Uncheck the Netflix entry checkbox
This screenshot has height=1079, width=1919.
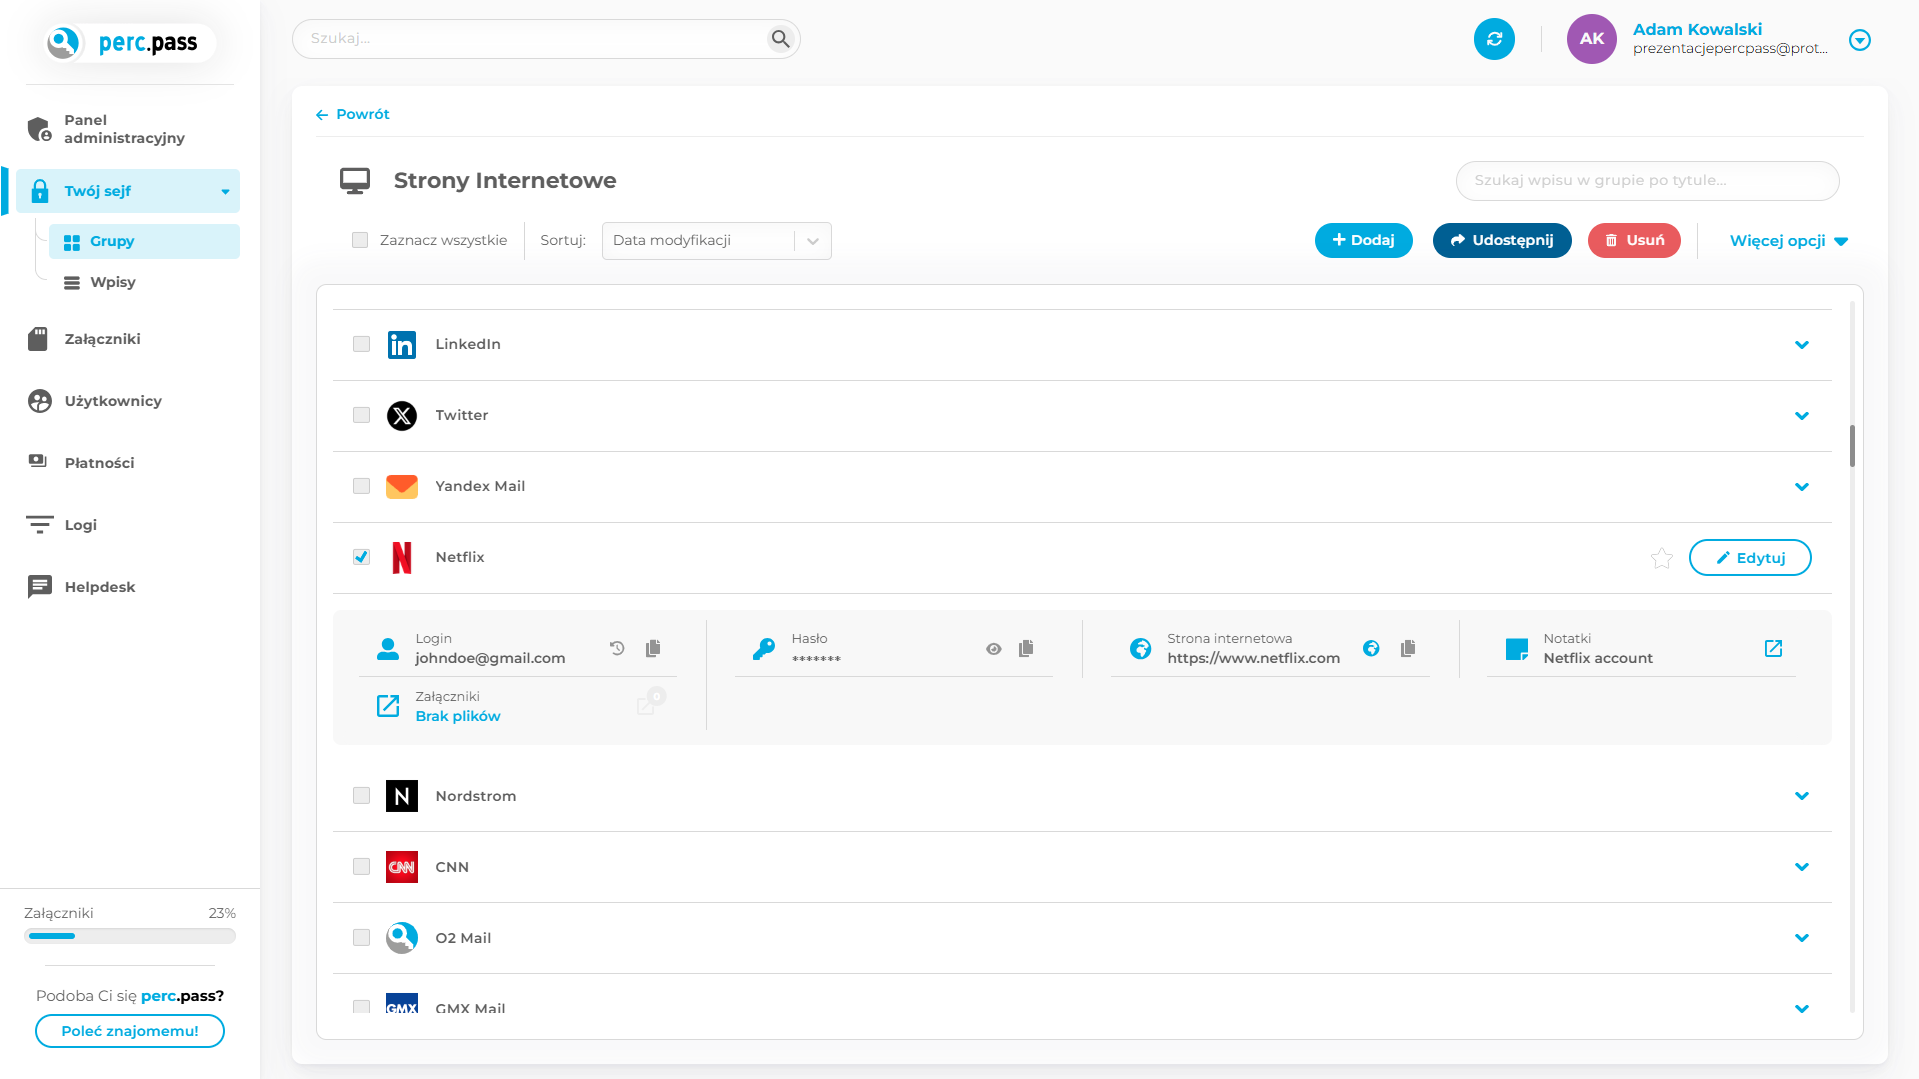click(361, 557)
